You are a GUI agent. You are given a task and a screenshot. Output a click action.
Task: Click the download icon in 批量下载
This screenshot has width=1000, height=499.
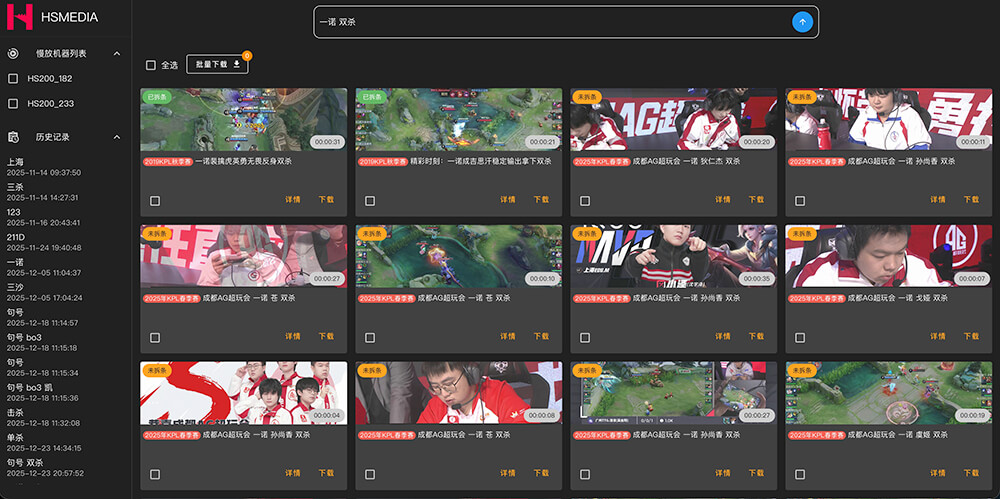[x=237, y=64]
